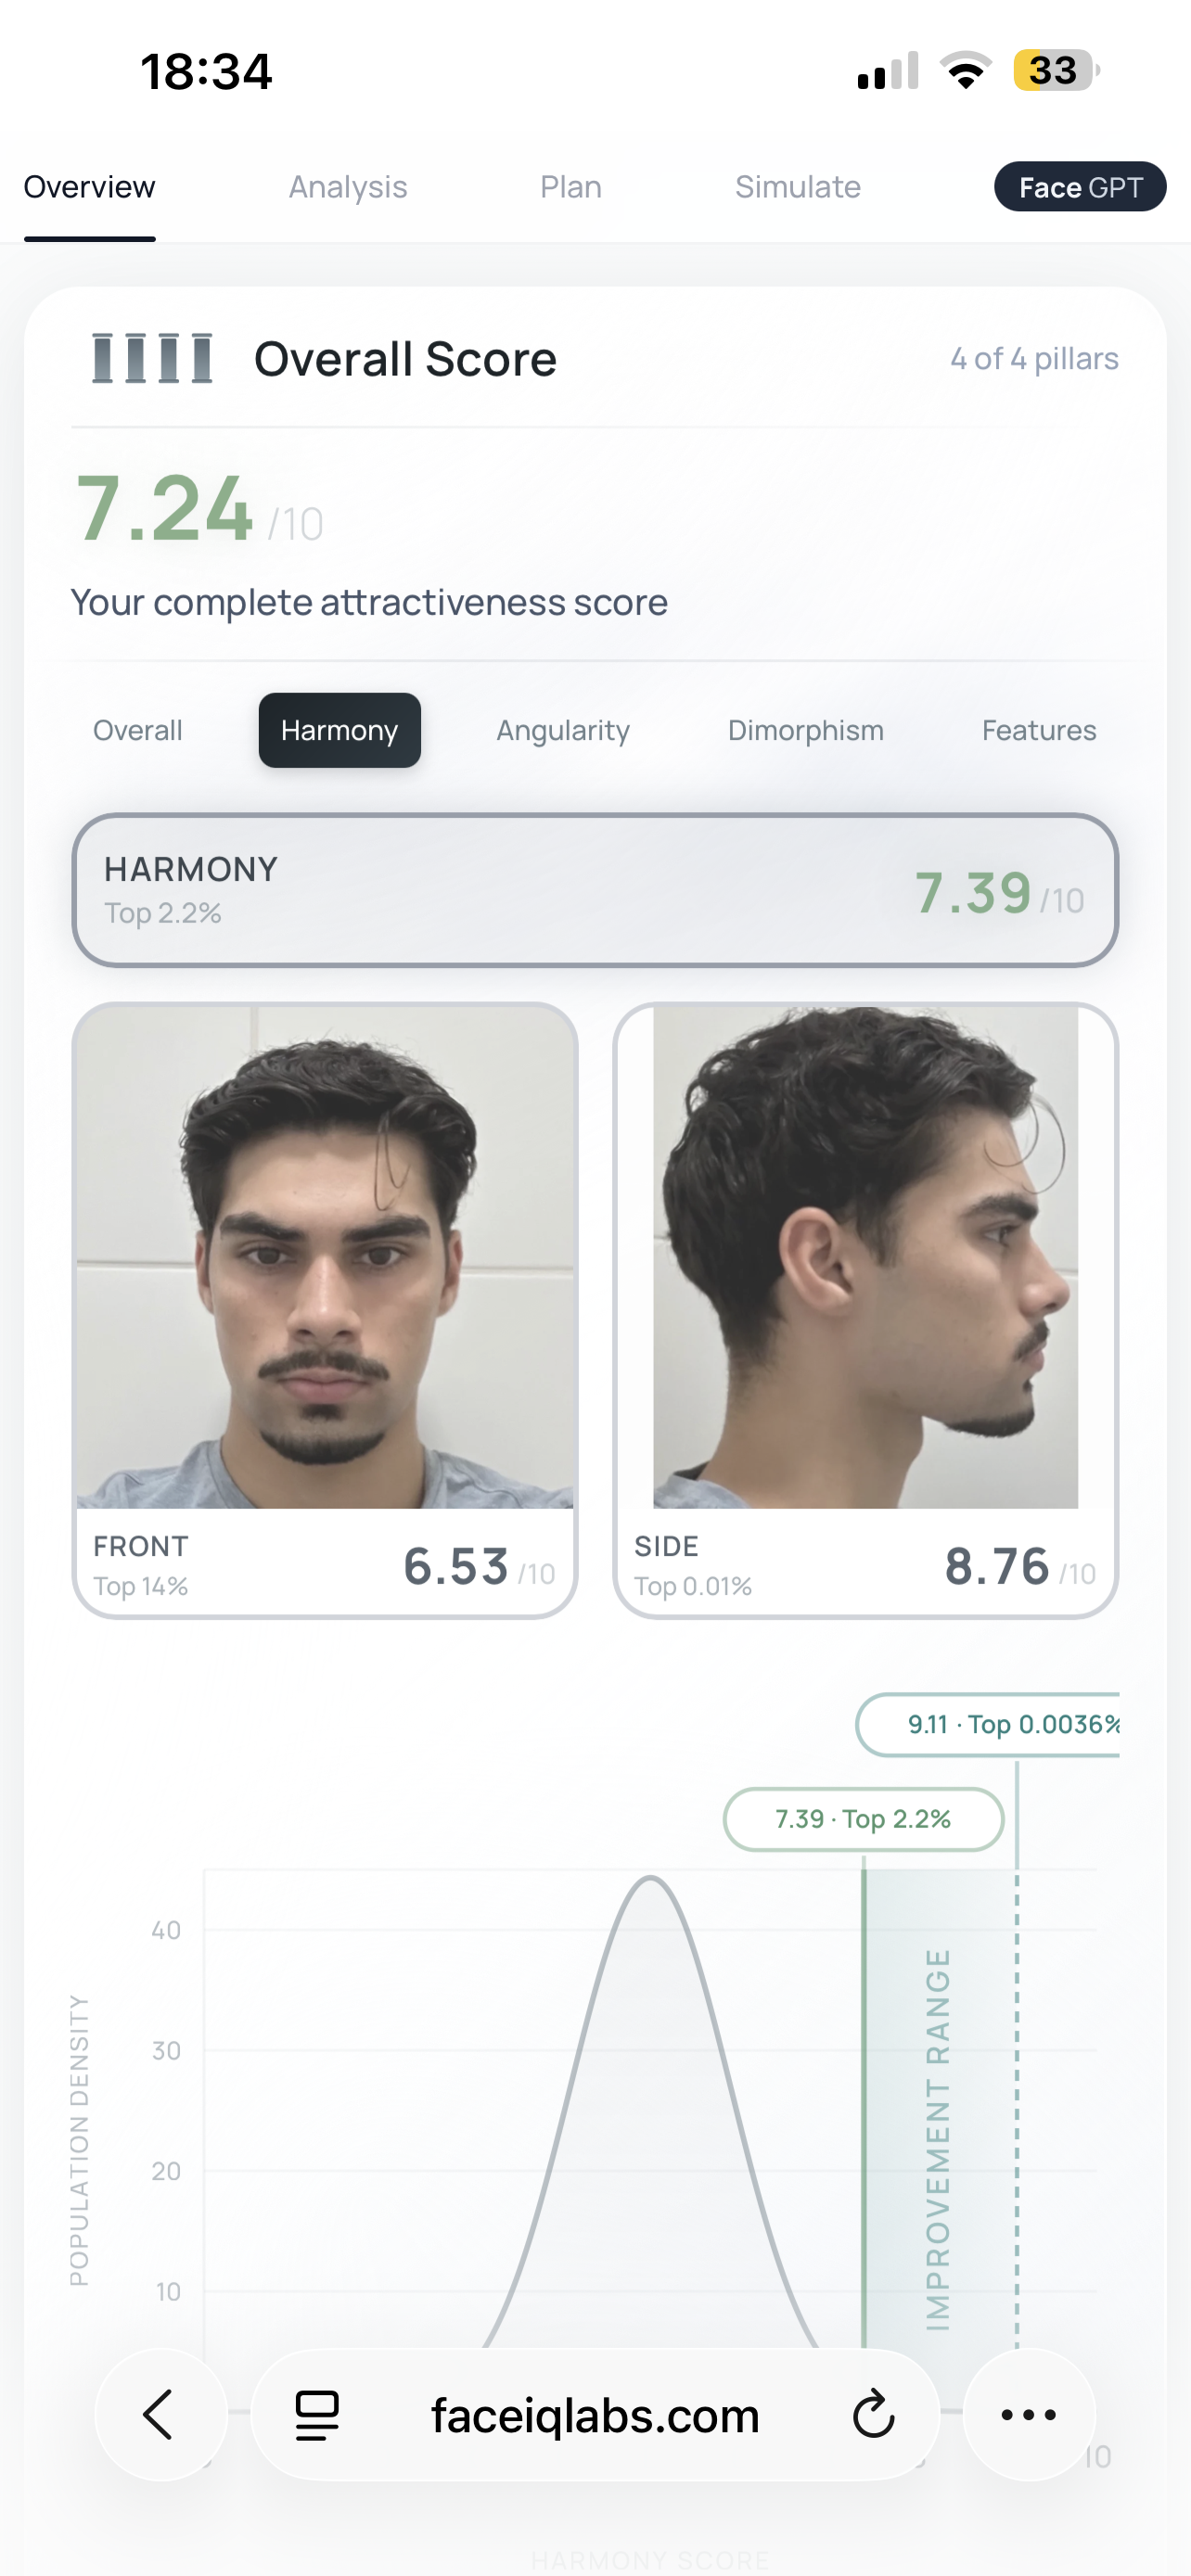Select the Features pillar filter
Image resolution: width=1191 pixels, height=2576 pixels.
[x=1039, y=731]
